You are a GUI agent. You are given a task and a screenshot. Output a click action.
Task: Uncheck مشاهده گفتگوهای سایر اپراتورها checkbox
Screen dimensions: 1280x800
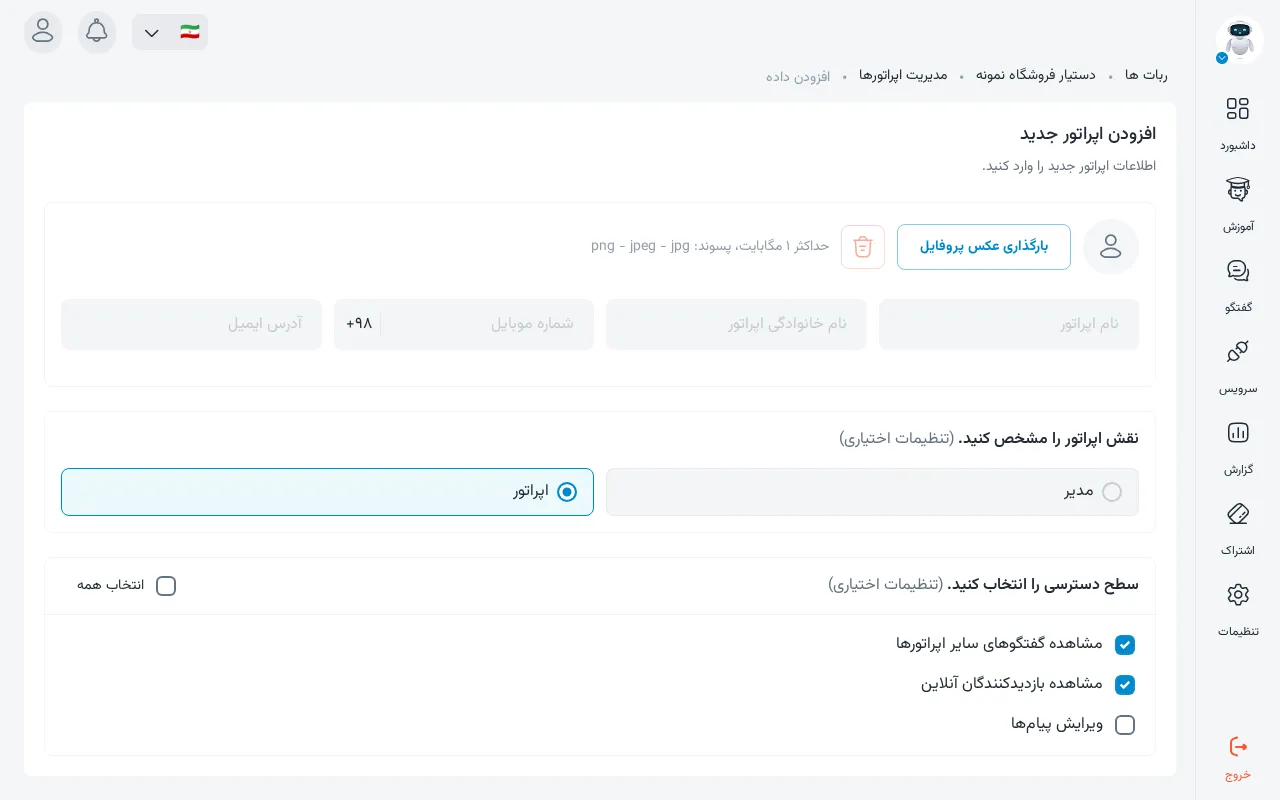click(1125, 645)
